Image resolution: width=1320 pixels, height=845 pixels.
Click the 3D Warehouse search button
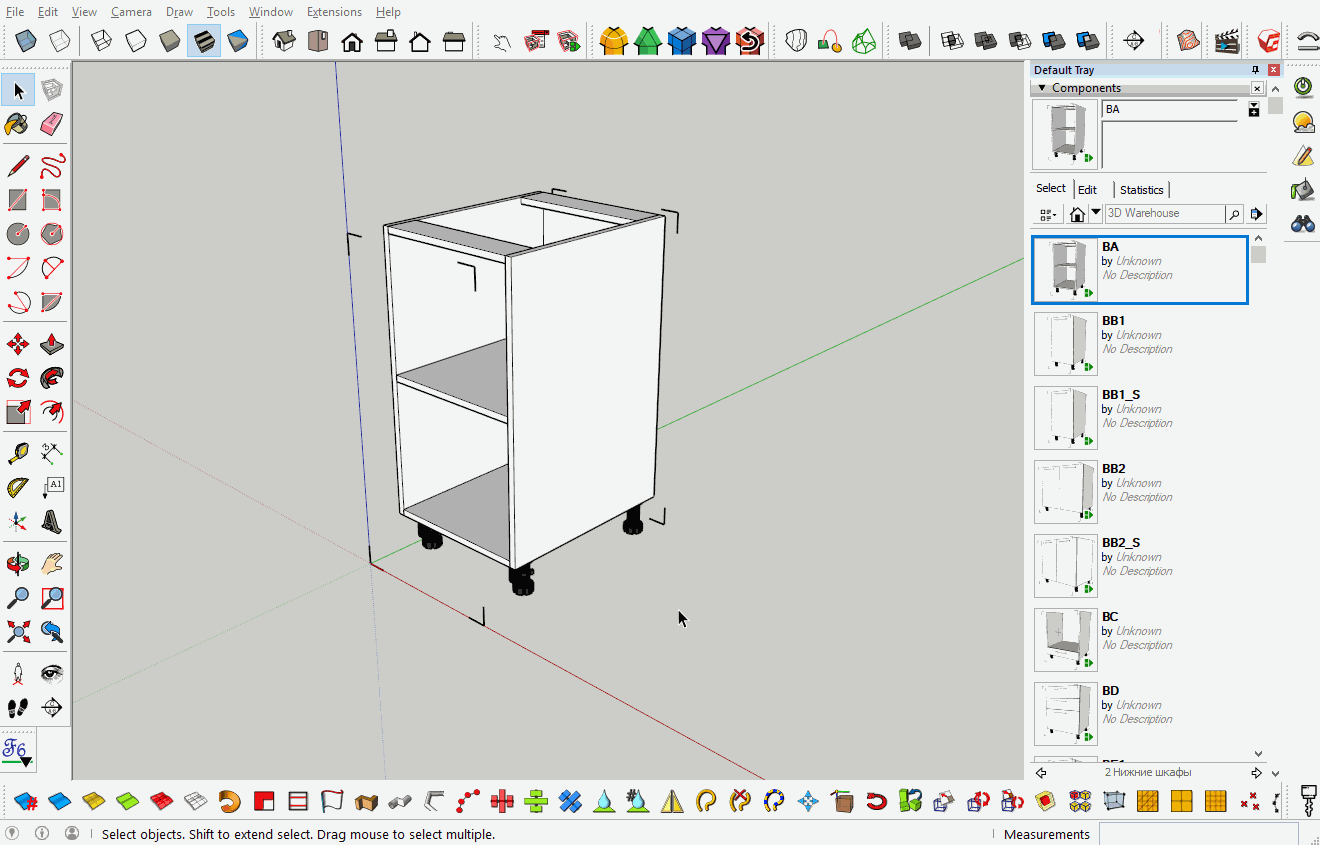1234,213
